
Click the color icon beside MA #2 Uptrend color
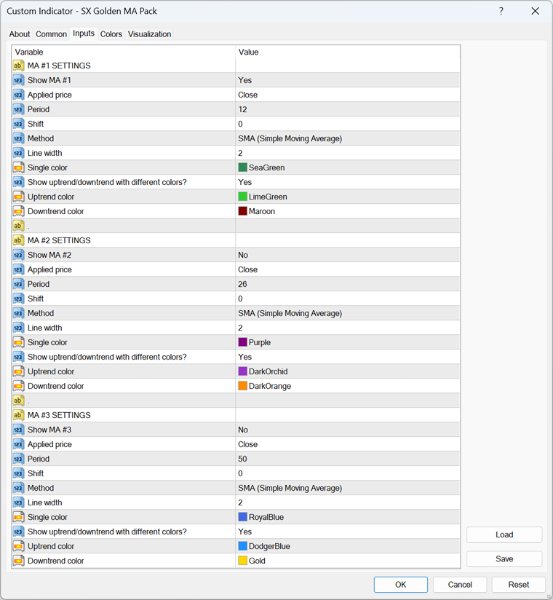18,372
